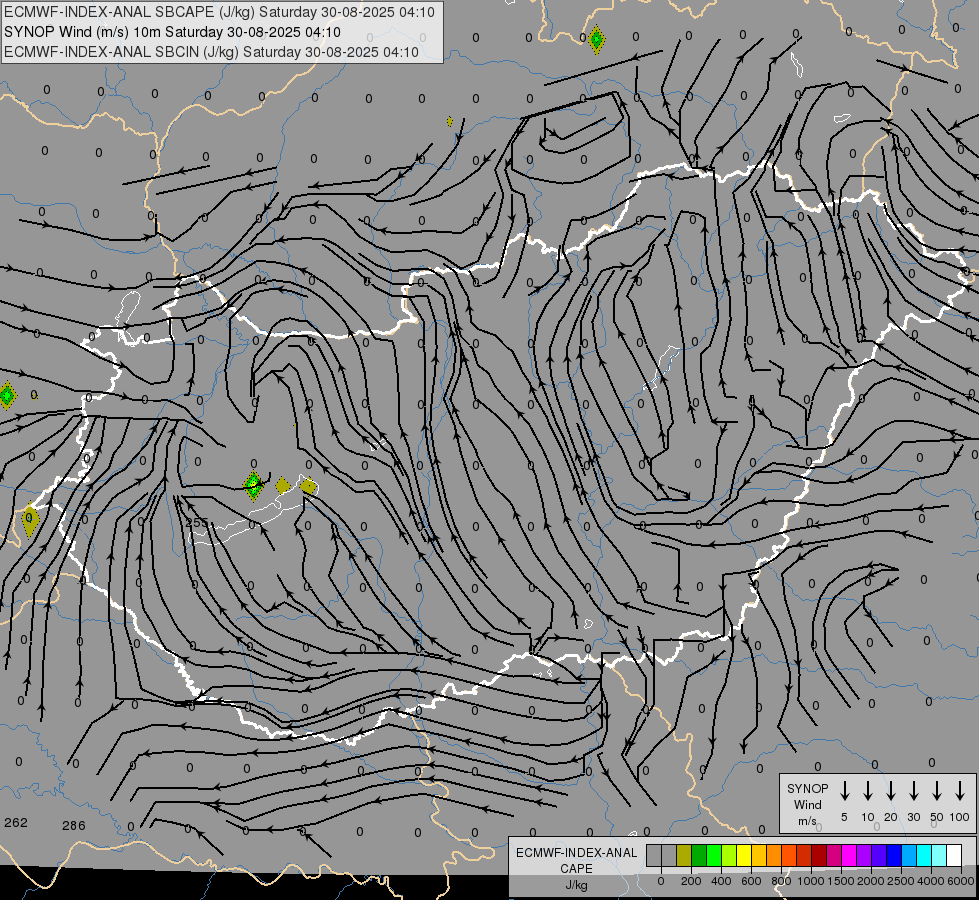Click the 4000 legend scale label
This screenshot has width=979, height=900.
tap(931, 881)
